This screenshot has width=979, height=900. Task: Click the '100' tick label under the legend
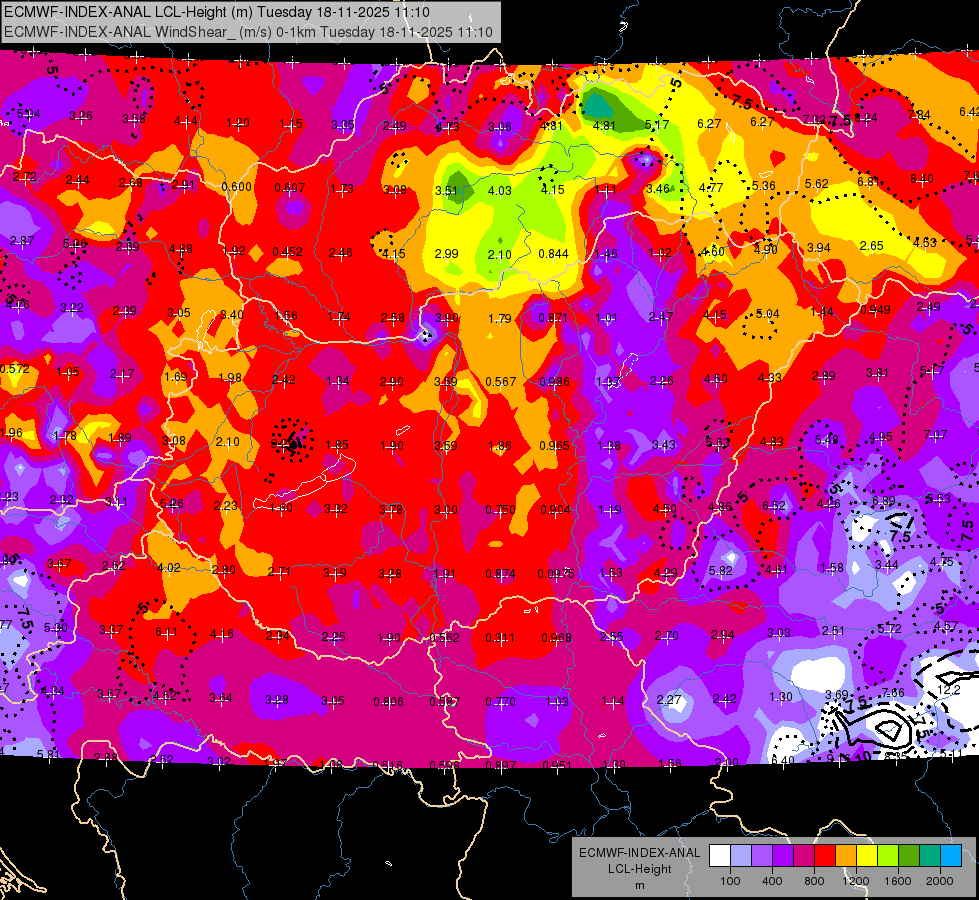(x=730, y=881)
